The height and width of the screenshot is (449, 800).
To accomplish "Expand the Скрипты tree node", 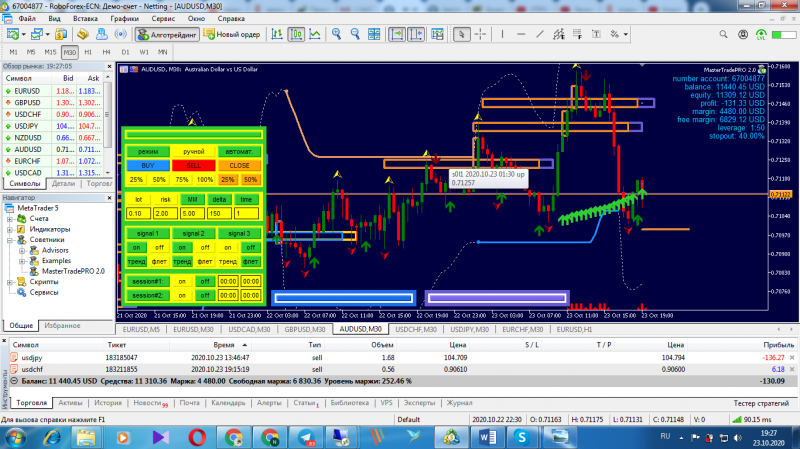I will (x=10, y=282).
